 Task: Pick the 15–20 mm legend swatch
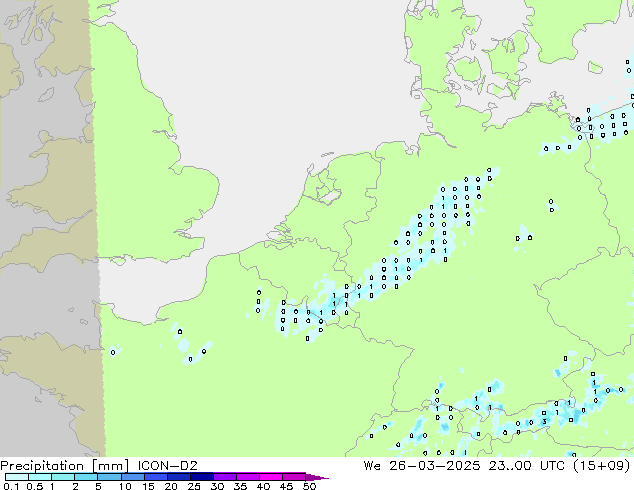point(156,477)
